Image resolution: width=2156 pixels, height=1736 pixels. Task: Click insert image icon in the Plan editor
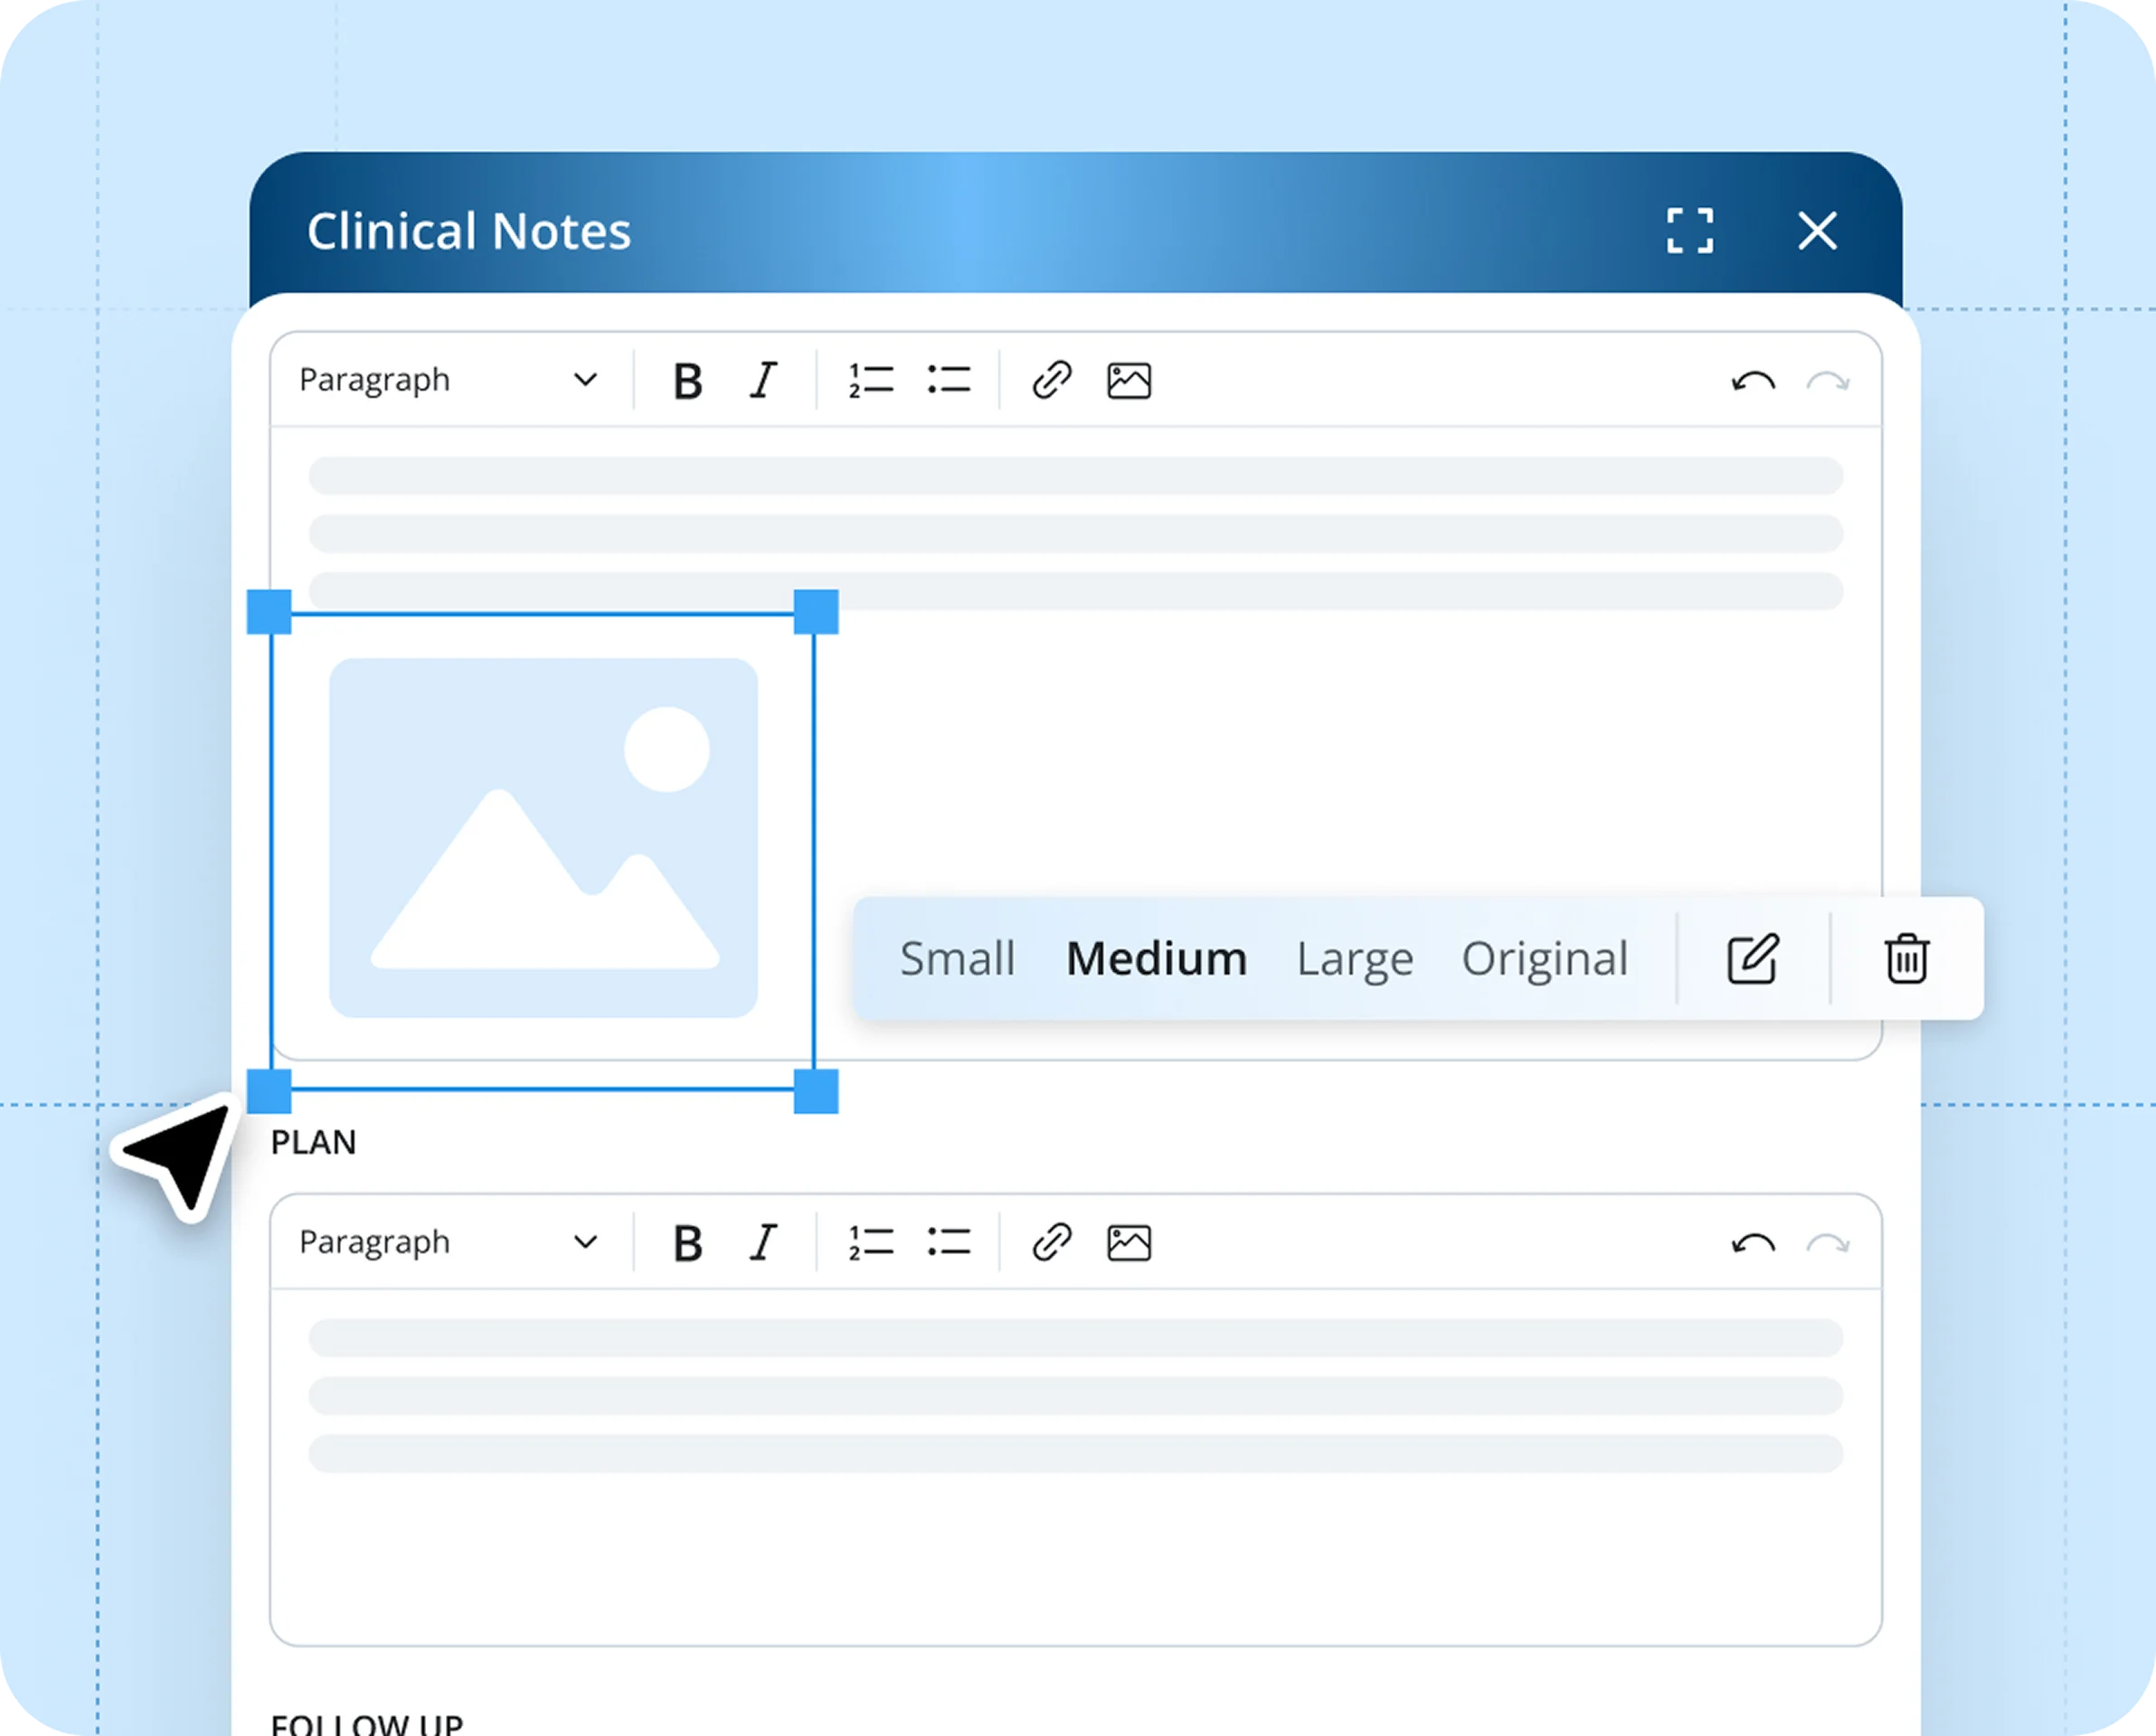point(1129,1243)
